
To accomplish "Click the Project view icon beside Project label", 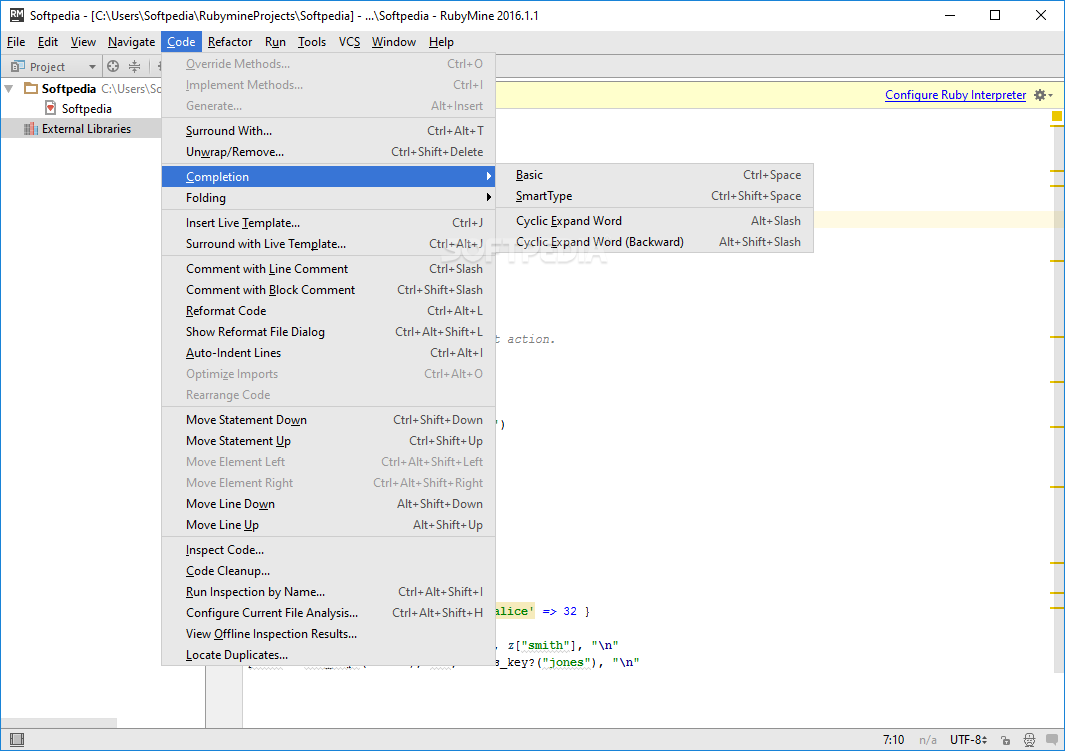I will coord(18,67).
